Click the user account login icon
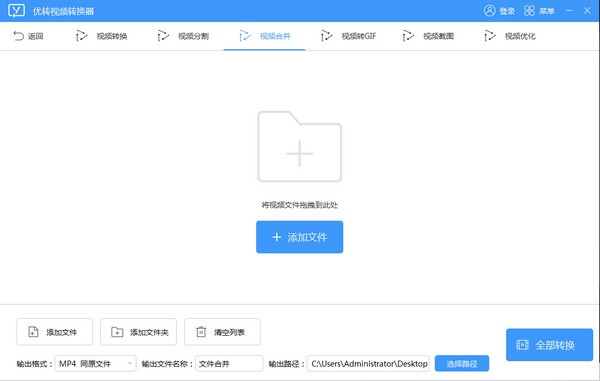 tap(489, 11)
